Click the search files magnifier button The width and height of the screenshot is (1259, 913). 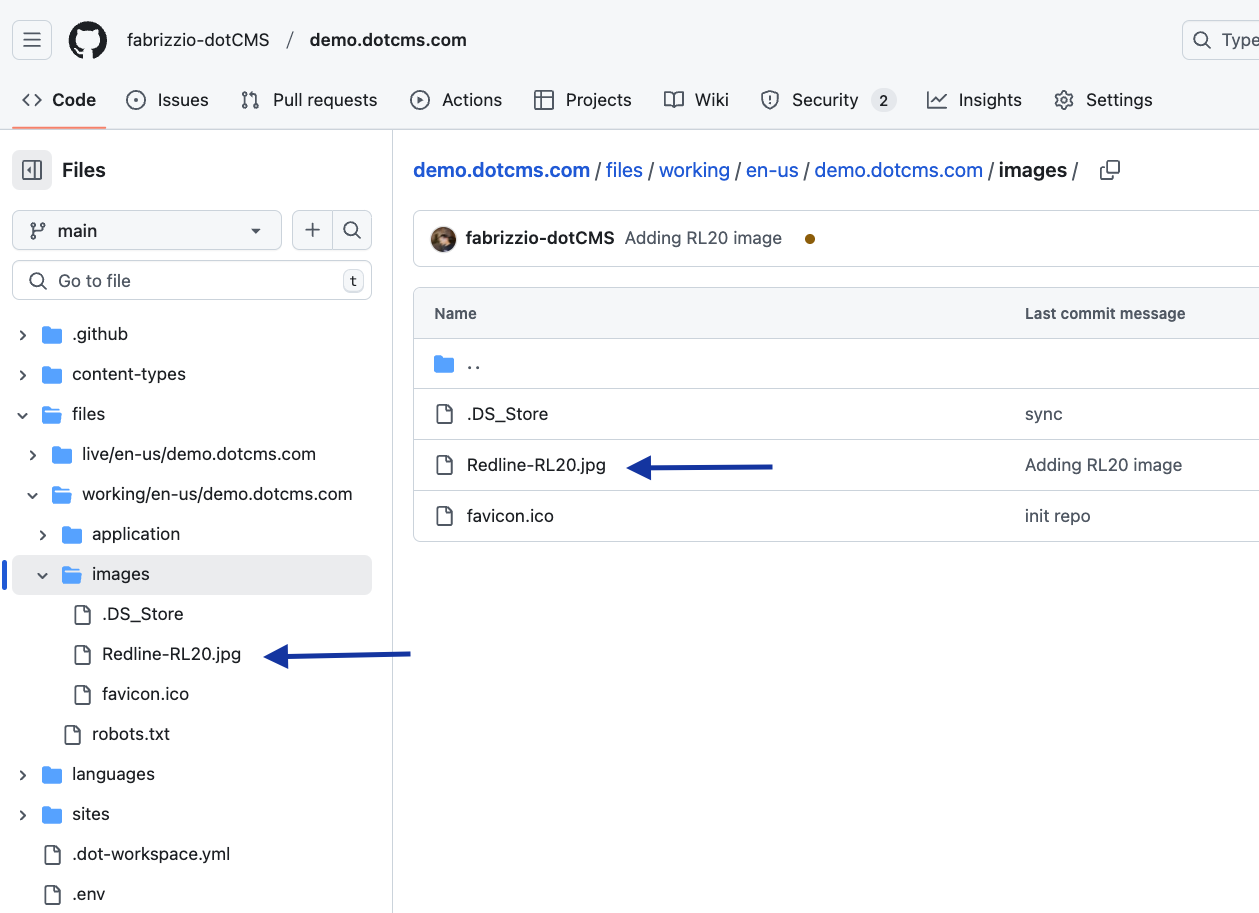tap(352, 231)
